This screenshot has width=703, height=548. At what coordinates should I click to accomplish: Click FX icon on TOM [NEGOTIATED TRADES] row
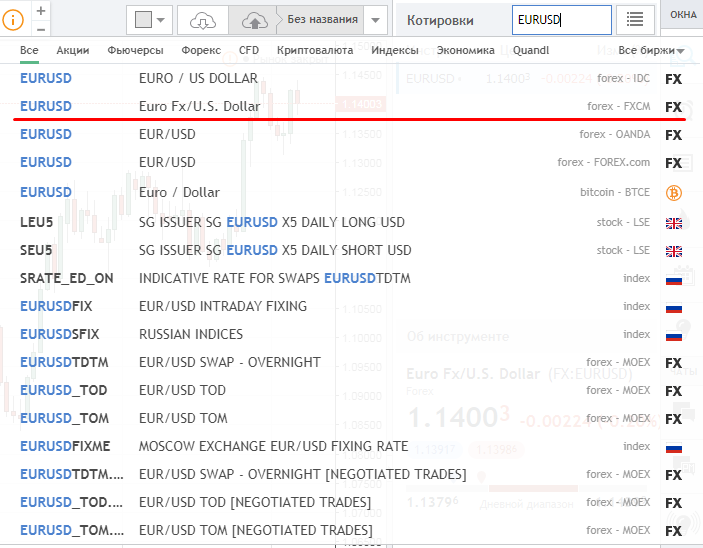673,531
